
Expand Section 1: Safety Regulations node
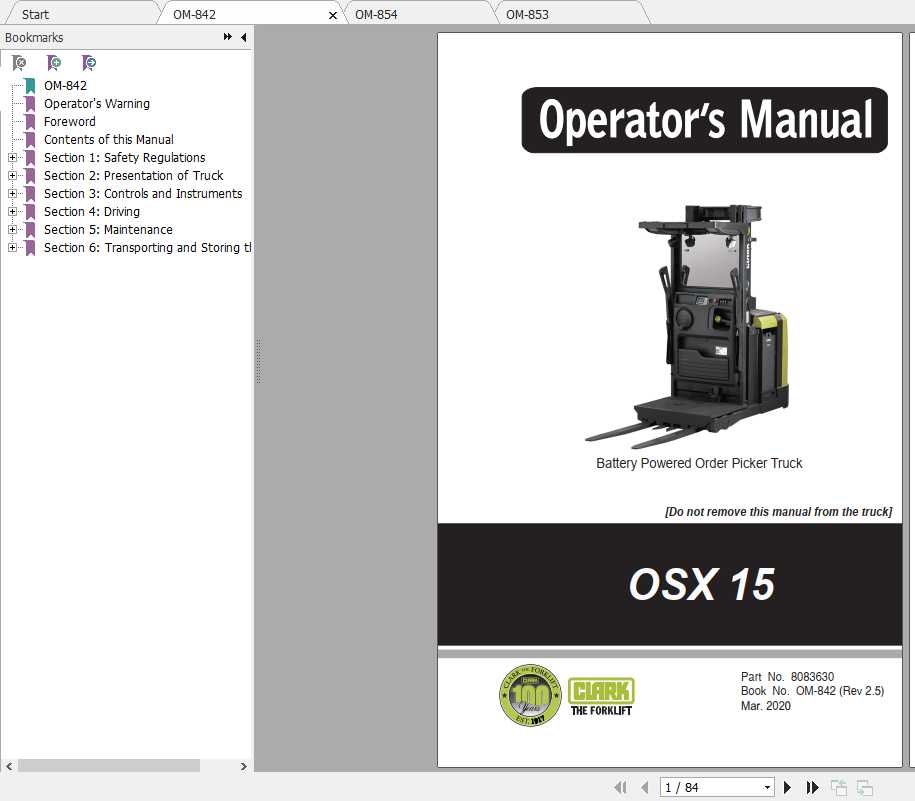point(12,158)
